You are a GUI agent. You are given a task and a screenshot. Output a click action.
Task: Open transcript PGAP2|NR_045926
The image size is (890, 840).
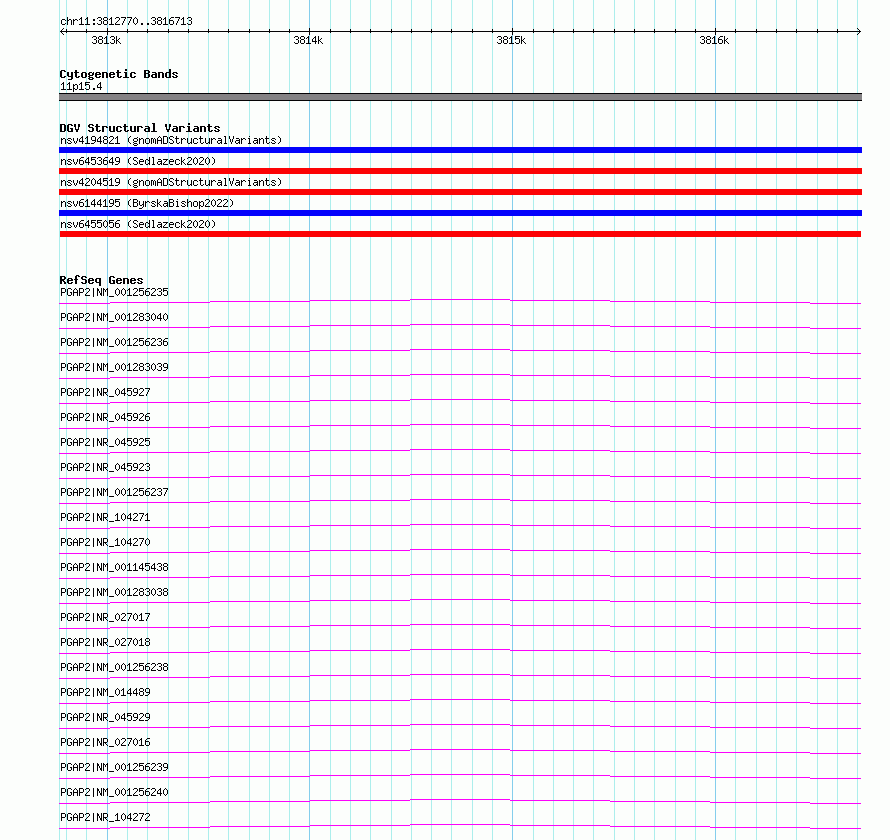click(105, 417)
